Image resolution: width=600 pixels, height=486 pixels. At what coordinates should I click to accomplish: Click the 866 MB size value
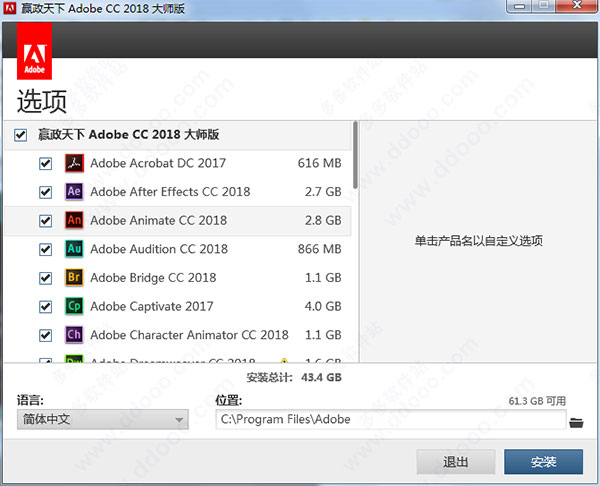(x=320, y=249)
